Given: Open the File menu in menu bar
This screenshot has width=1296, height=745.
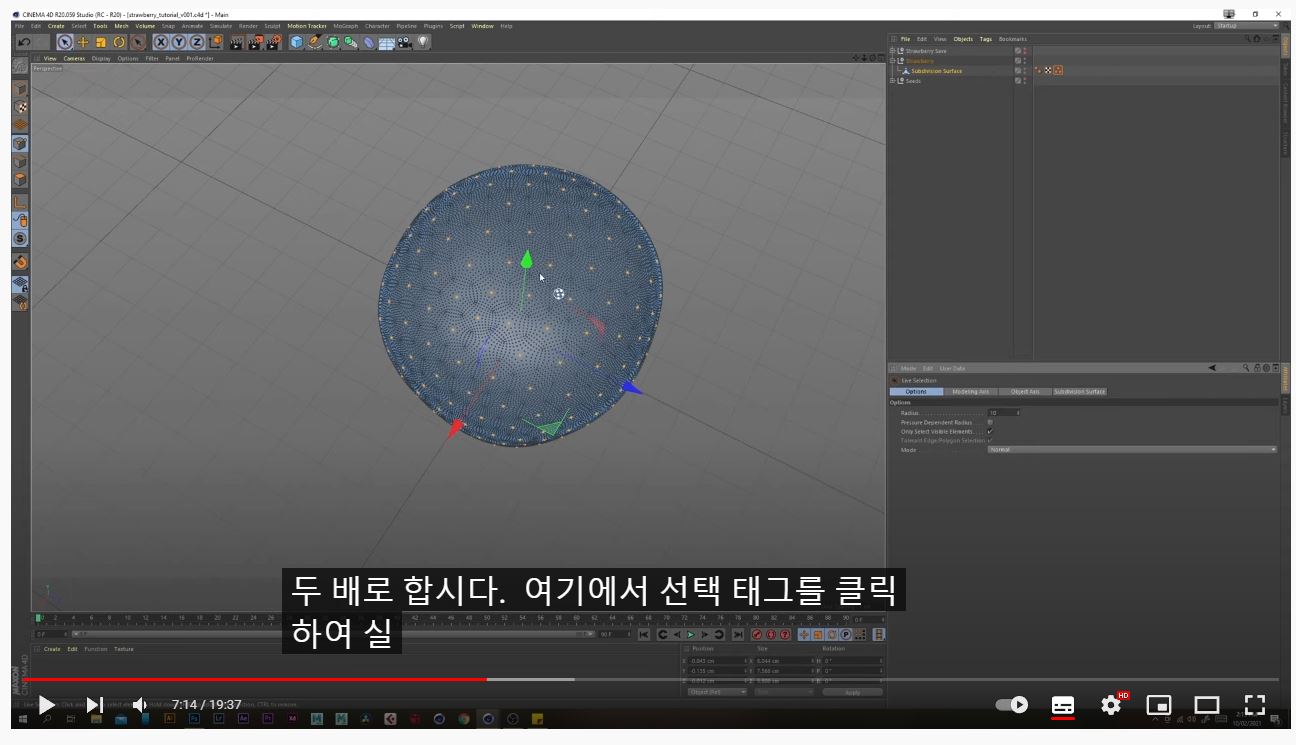Looking at the screenshot, I should (19, 26).
